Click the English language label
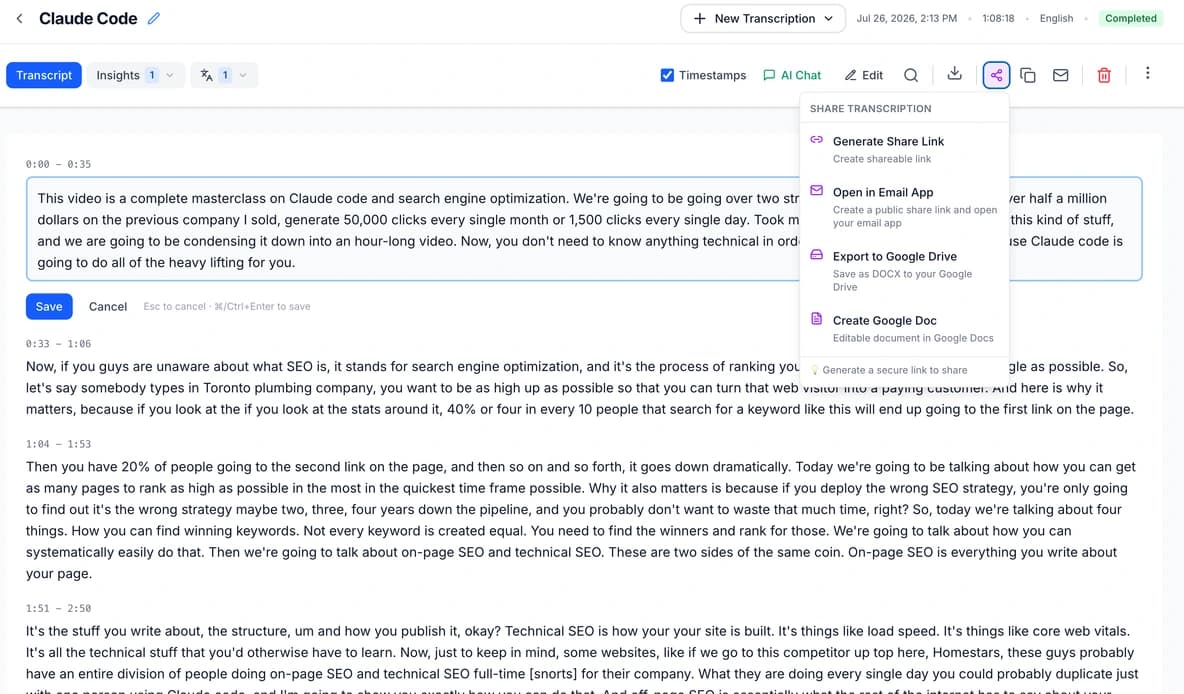This screenshot has height=694, width=1184. [1056, 18]
